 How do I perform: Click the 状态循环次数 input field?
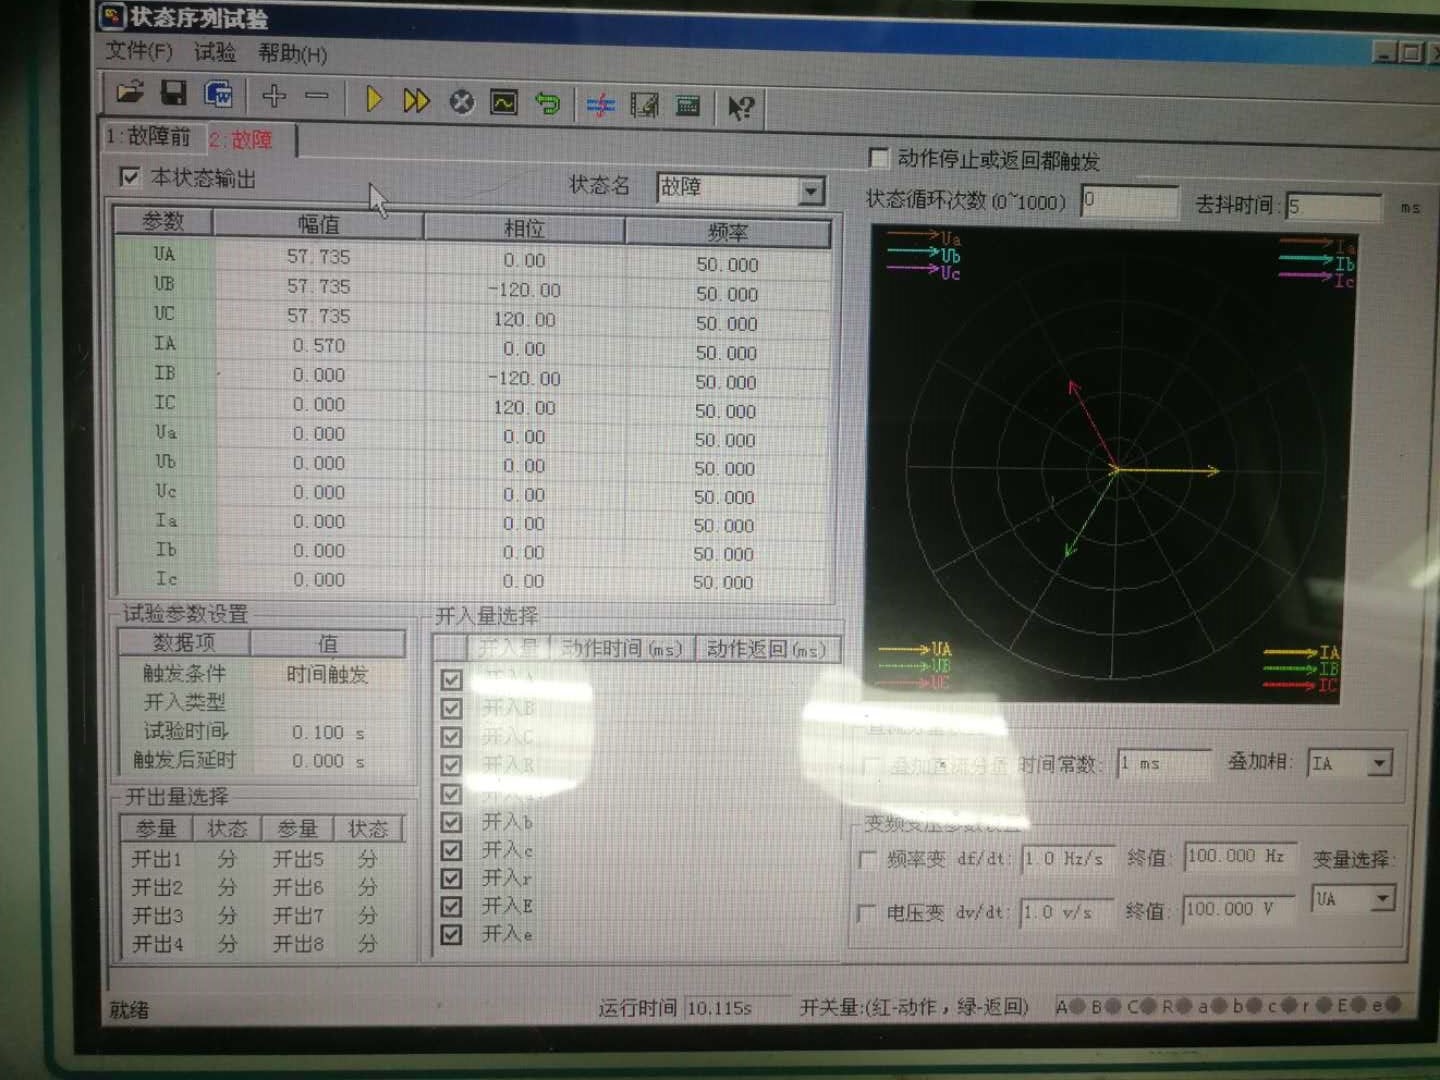1128,200
